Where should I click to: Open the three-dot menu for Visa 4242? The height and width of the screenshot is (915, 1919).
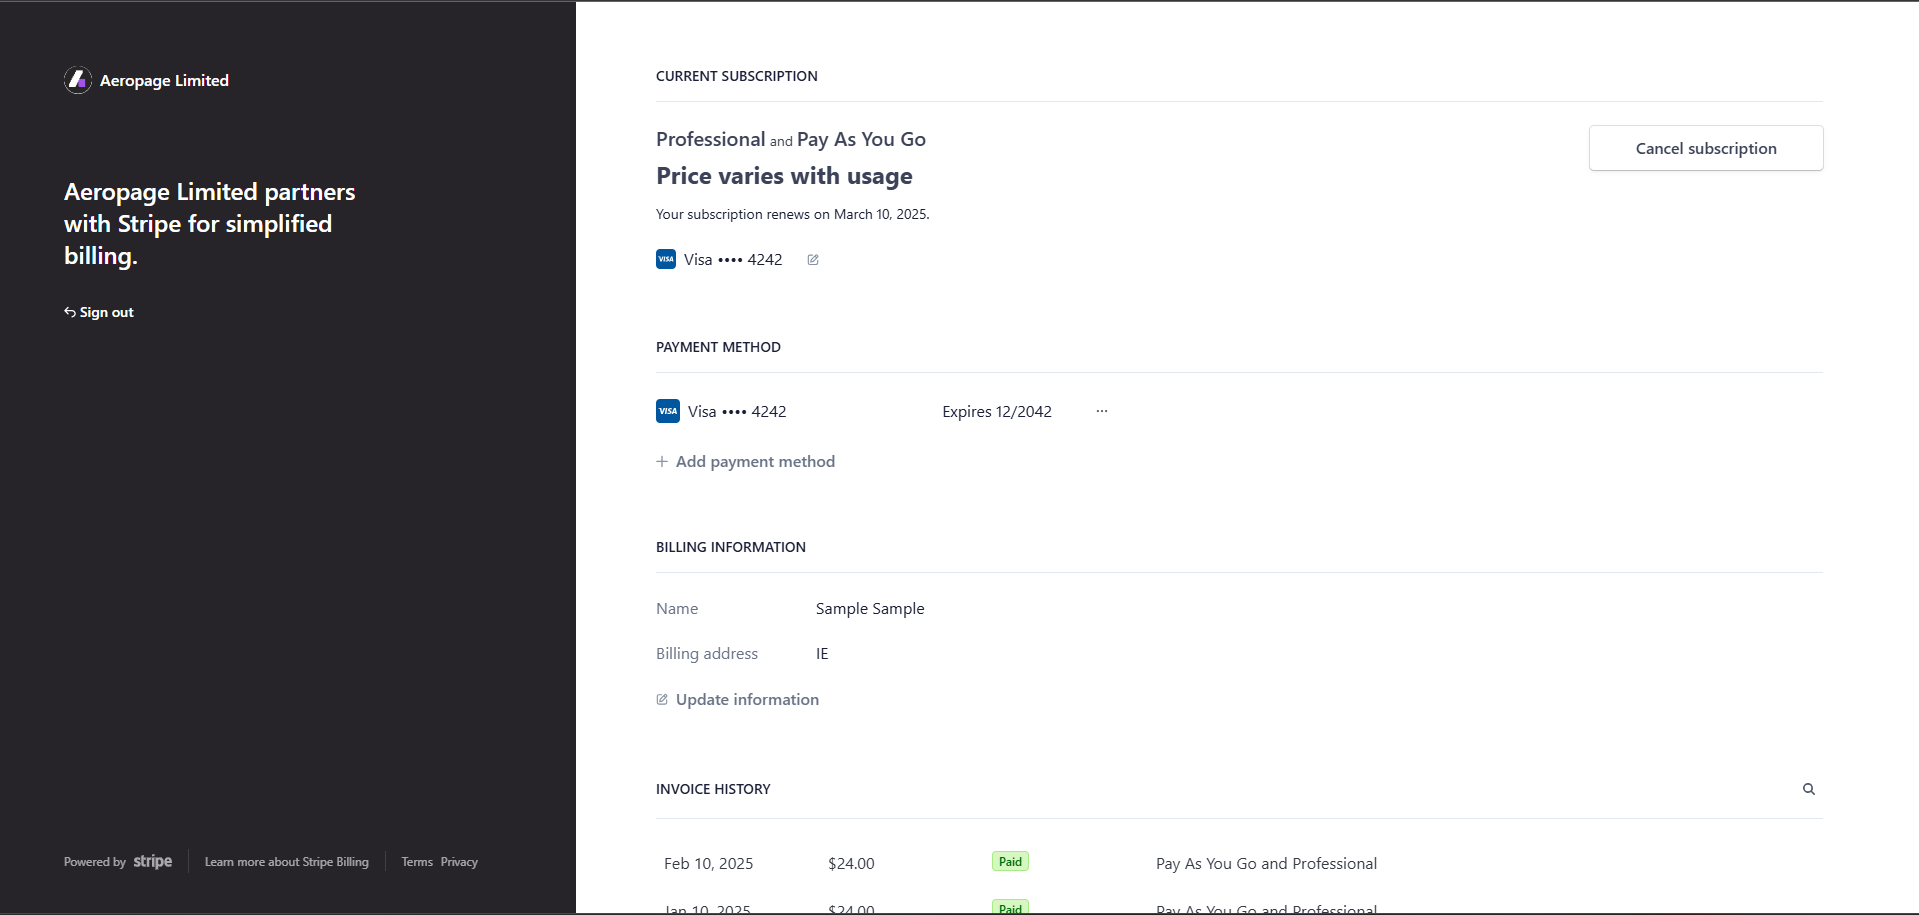coord(1102,411)
